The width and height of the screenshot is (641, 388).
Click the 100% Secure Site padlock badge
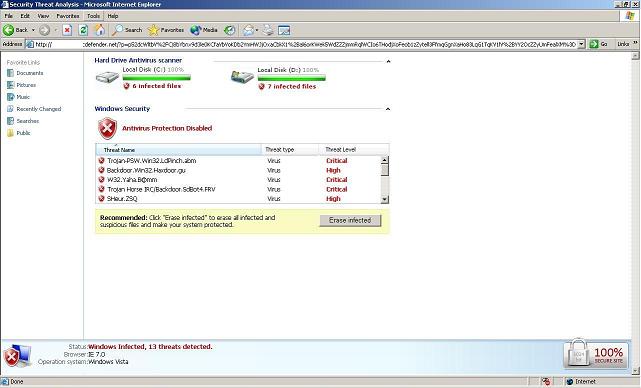(x=595, y=354)
